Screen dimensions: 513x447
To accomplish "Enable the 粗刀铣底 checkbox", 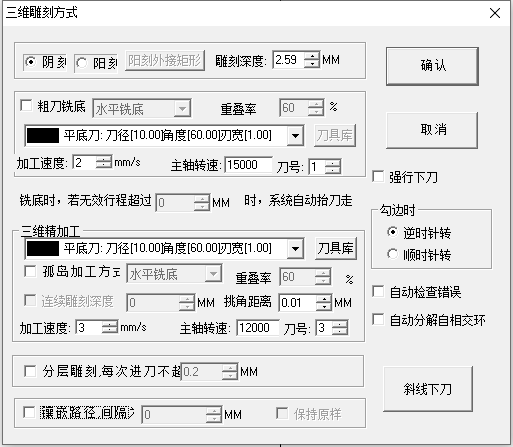I will coord(26,106).
